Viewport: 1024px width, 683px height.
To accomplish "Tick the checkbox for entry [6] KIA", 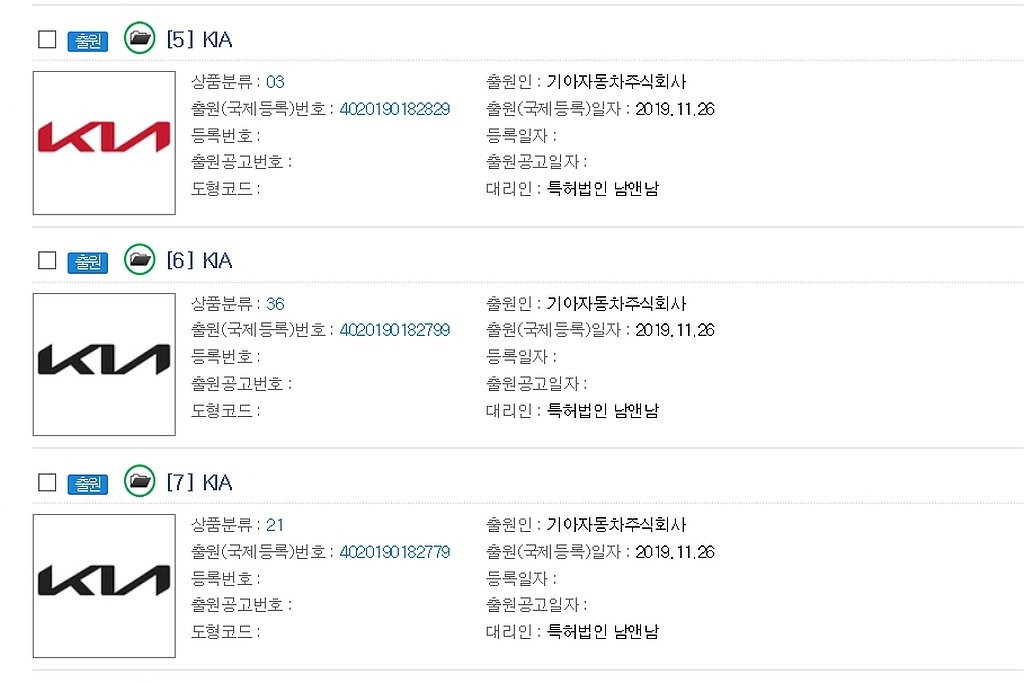I will pyautogui.click(x=47, y=261).
